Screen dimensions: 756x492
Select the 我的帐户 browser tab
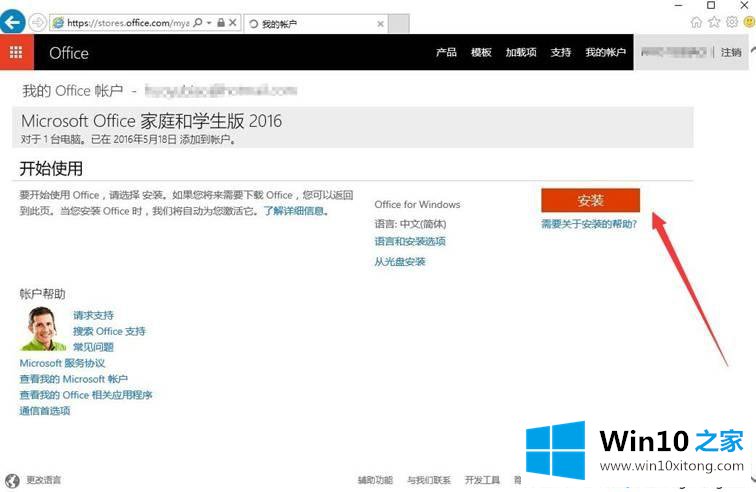[316, 24]
